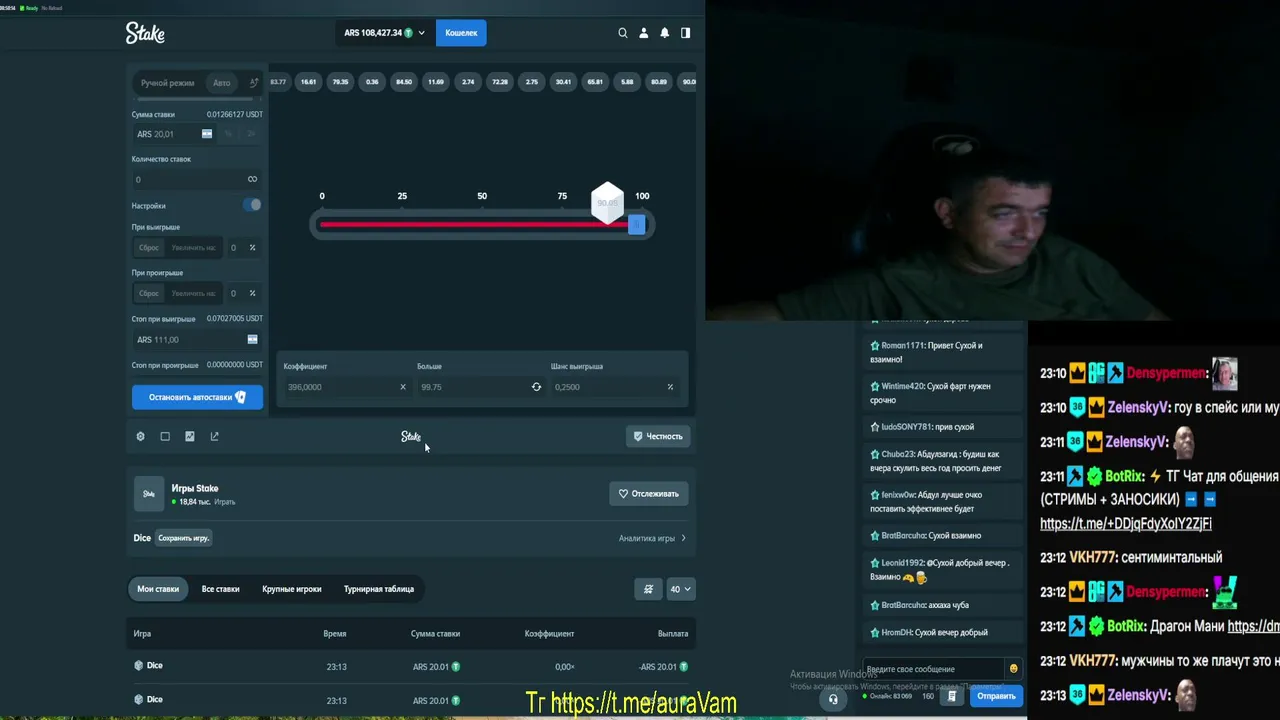Click the Отслеживать follow button
Image resolution: width=1280 pixels, height=720 pixels.
648,494
